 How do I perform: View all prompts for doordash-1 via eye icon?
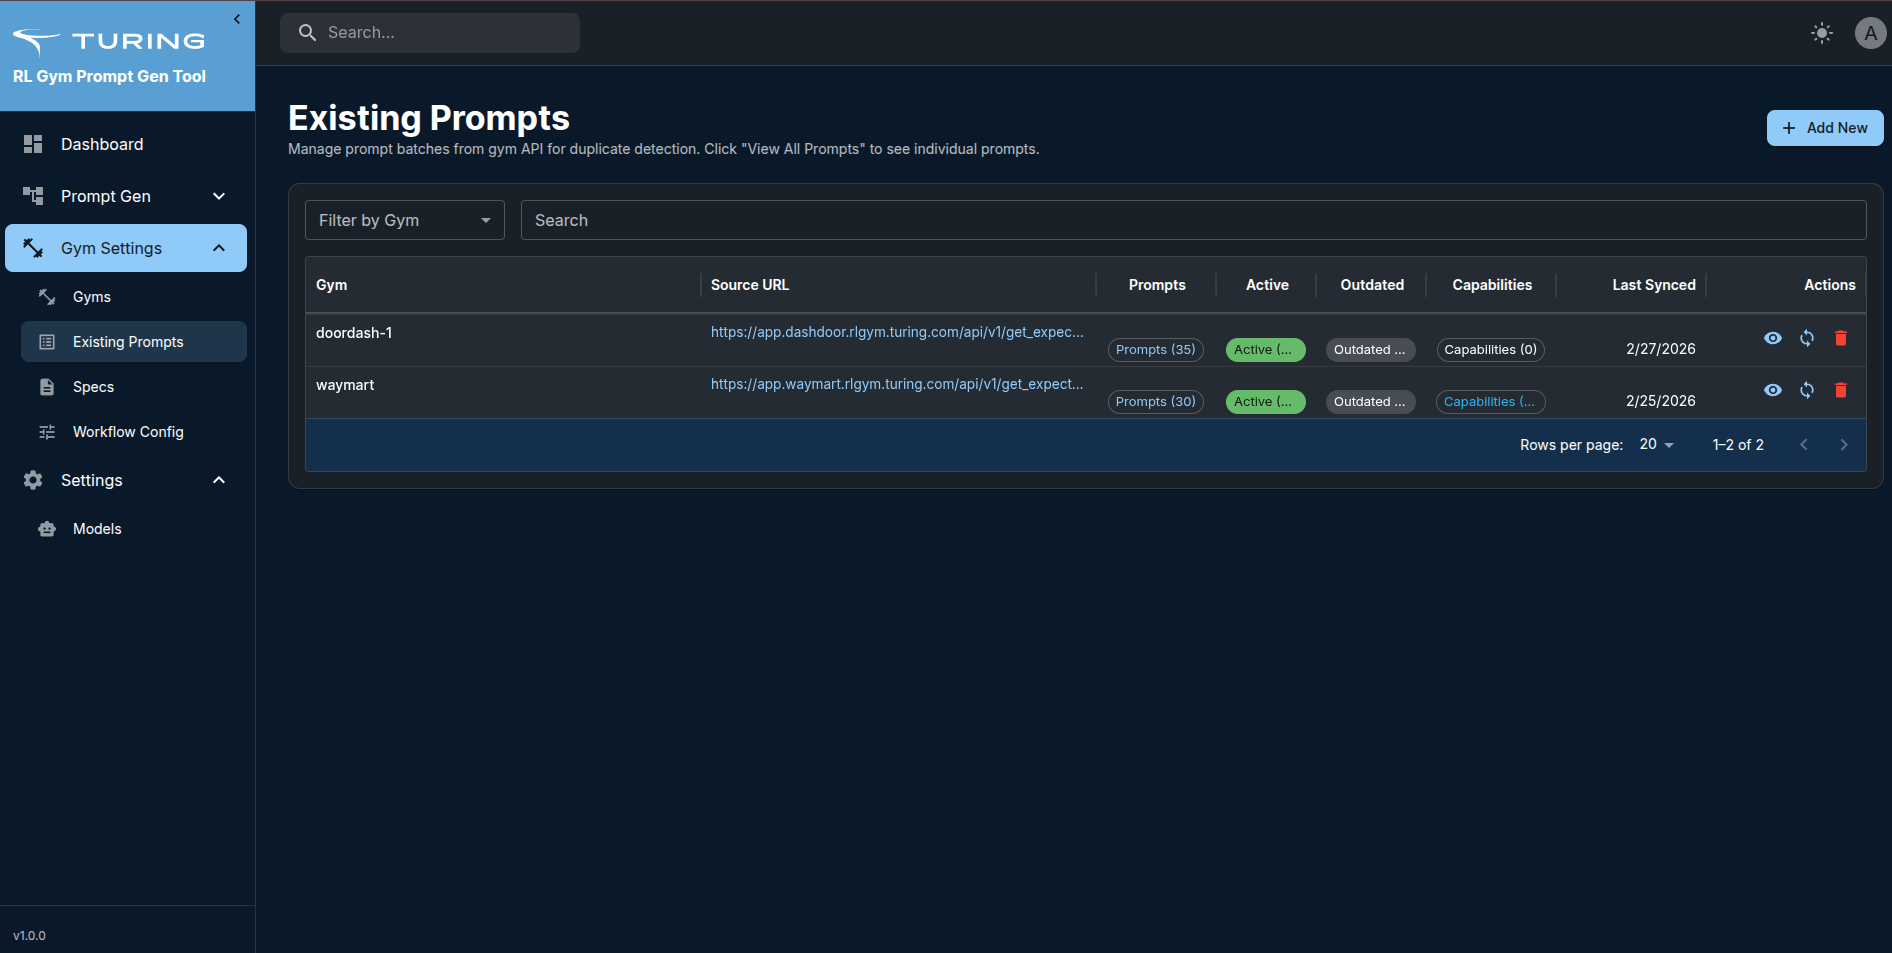pyautogui.click(x=1772, y=338)
